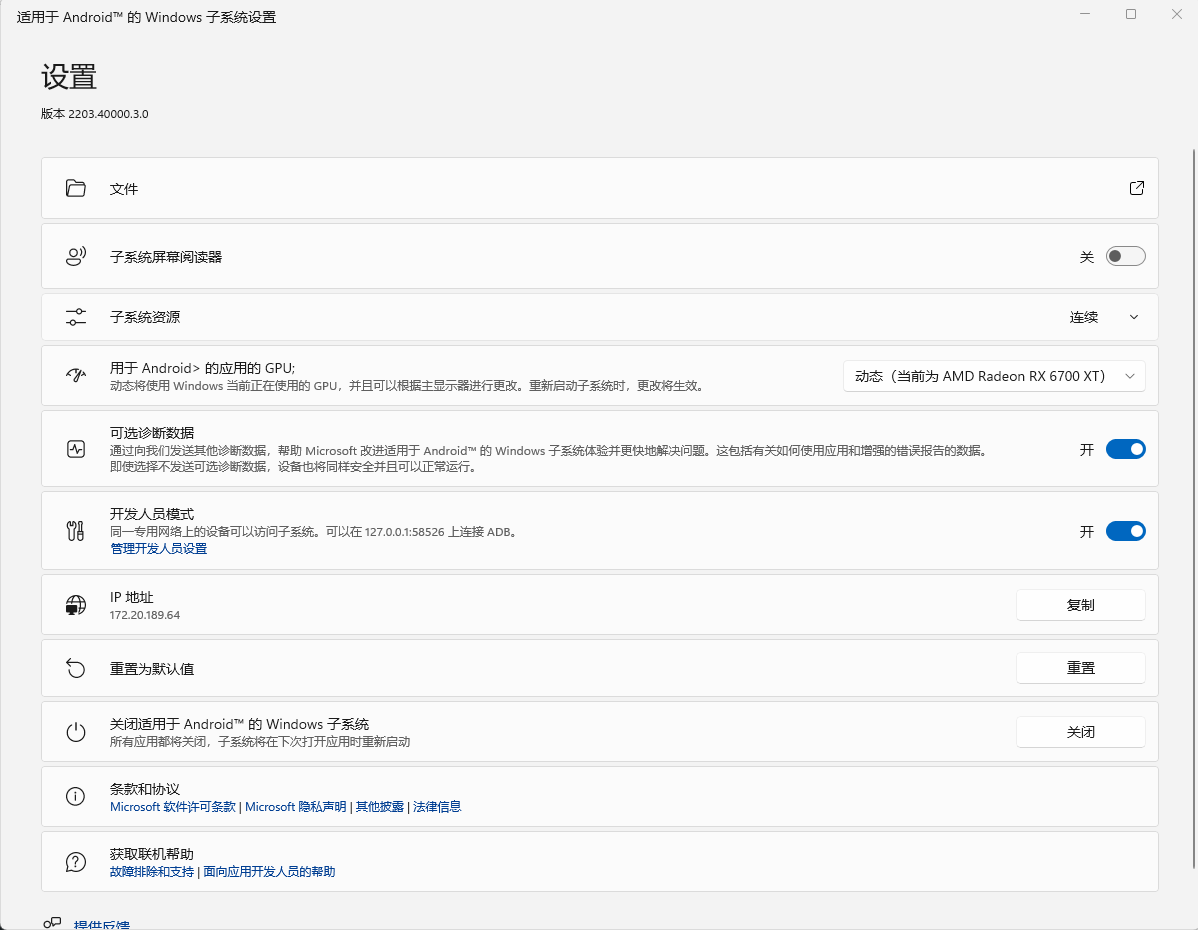The width and height of the screenshot is (1198, 930).
Task: Open the Microsoft 隐私声明 link
Action: point(296,806)
